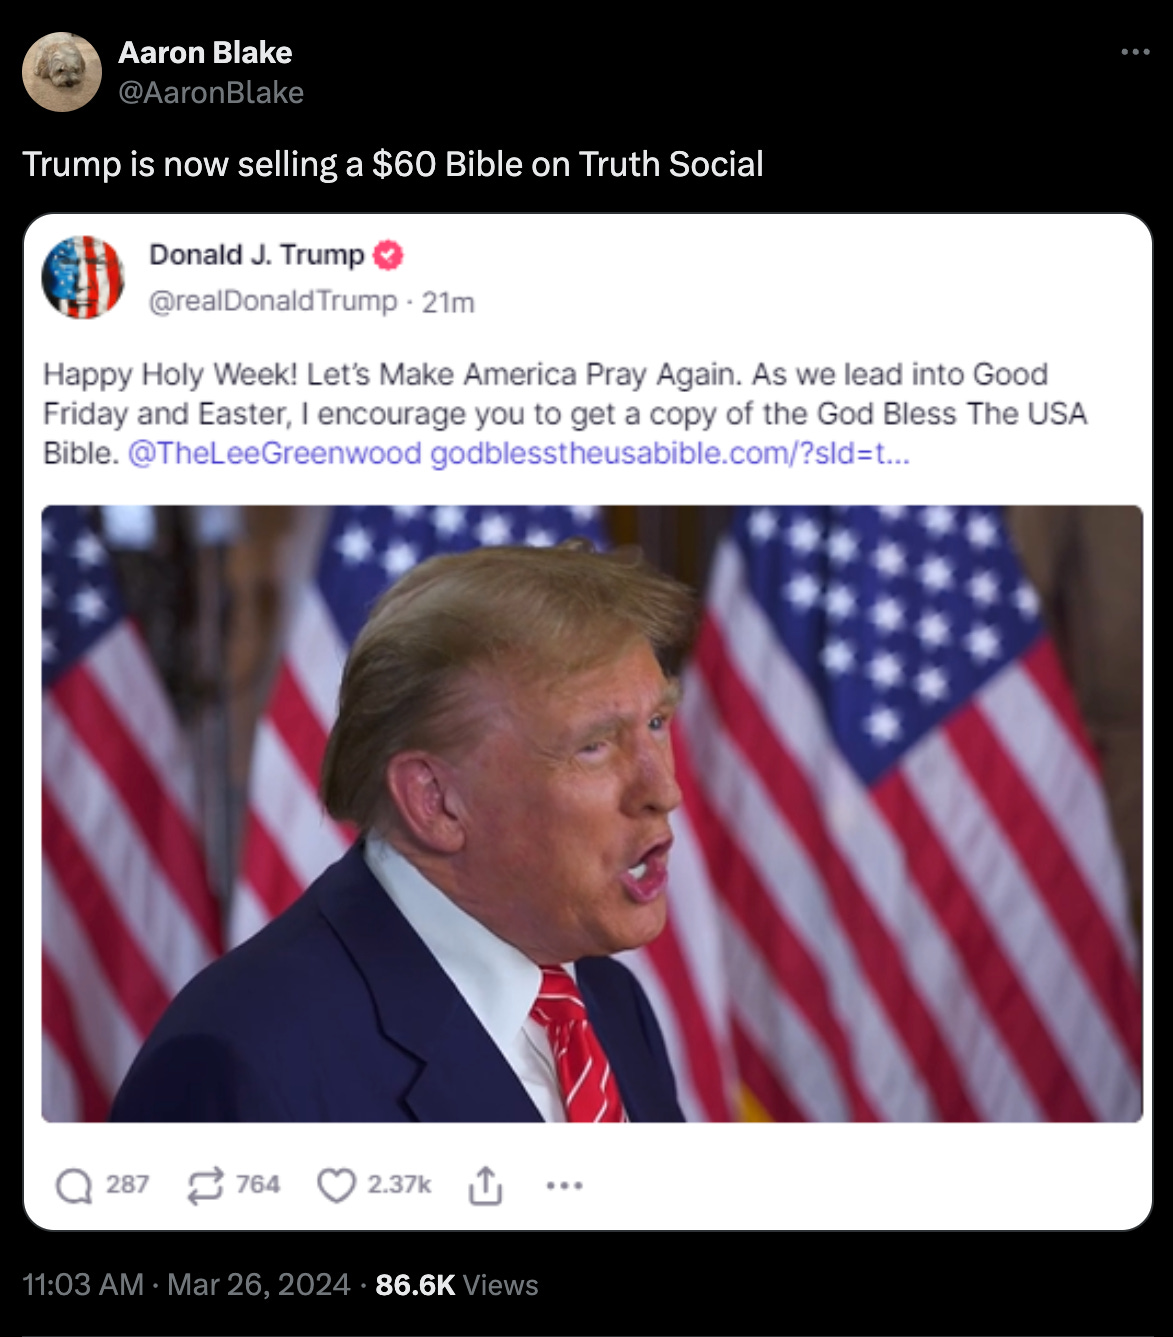Click the share upload arrow icon
The width and height of the screenshot is (1173, 1337).
(485, 1186)
